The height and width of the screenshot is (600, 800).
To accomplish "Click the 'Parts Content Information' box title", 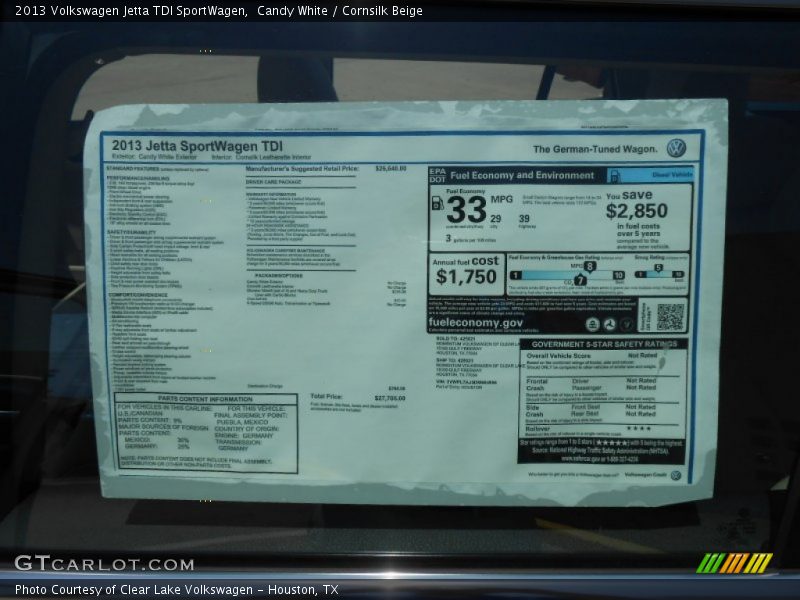I will tap(205, 398).
